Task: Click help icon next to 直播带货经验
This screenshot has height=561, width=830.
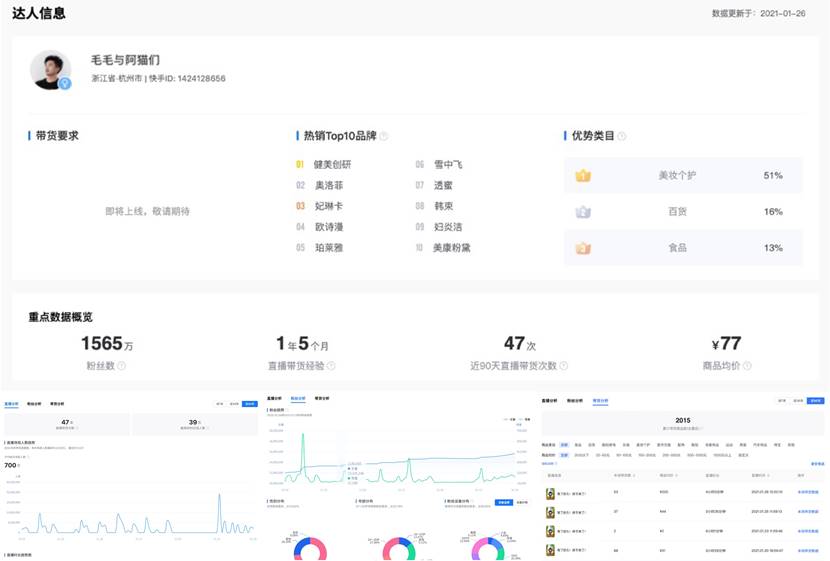Action: [331, 366]
